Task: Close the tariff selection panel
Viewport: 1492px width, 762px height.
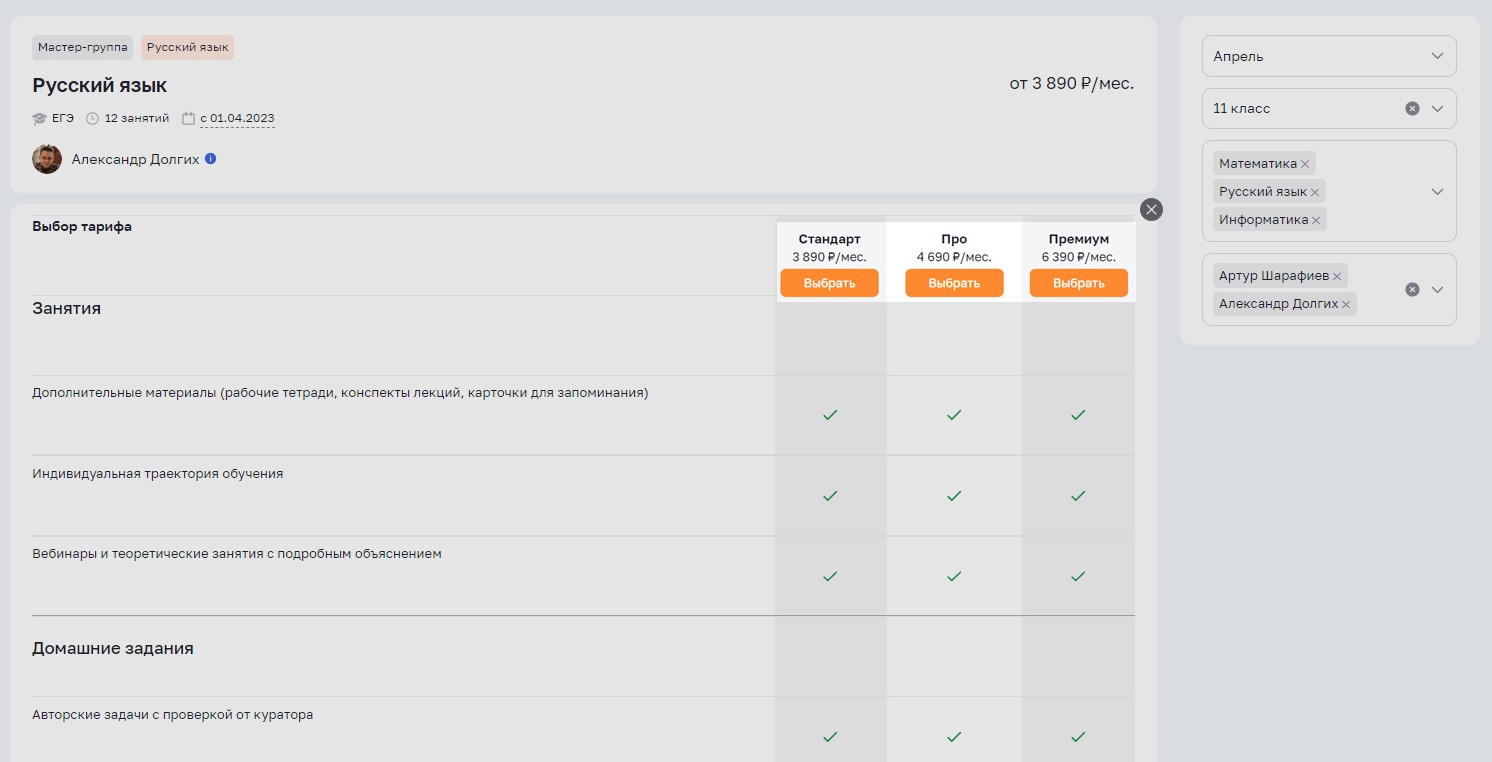Action: click(1152, 209)
